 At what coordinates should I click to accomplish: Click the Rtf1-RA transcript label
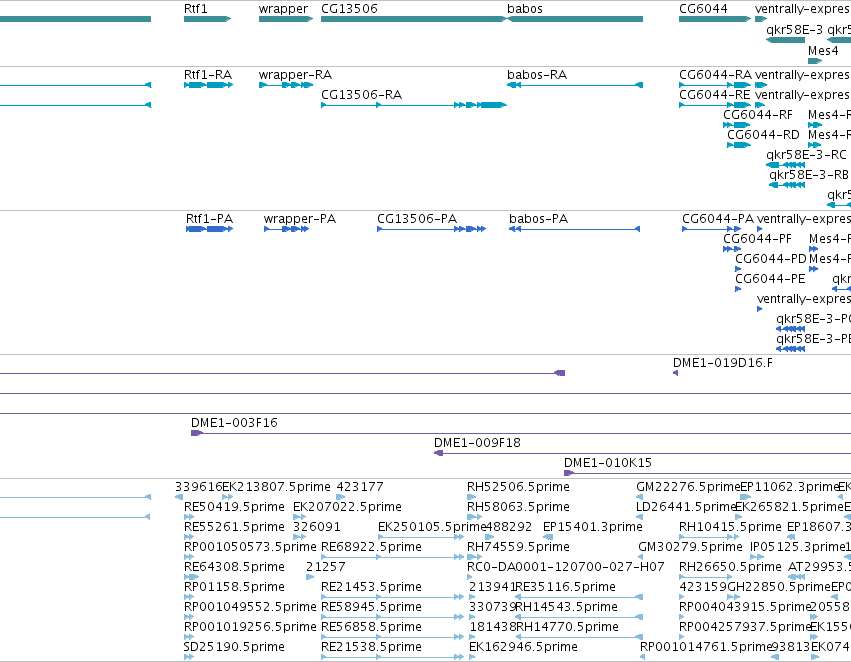208,75
